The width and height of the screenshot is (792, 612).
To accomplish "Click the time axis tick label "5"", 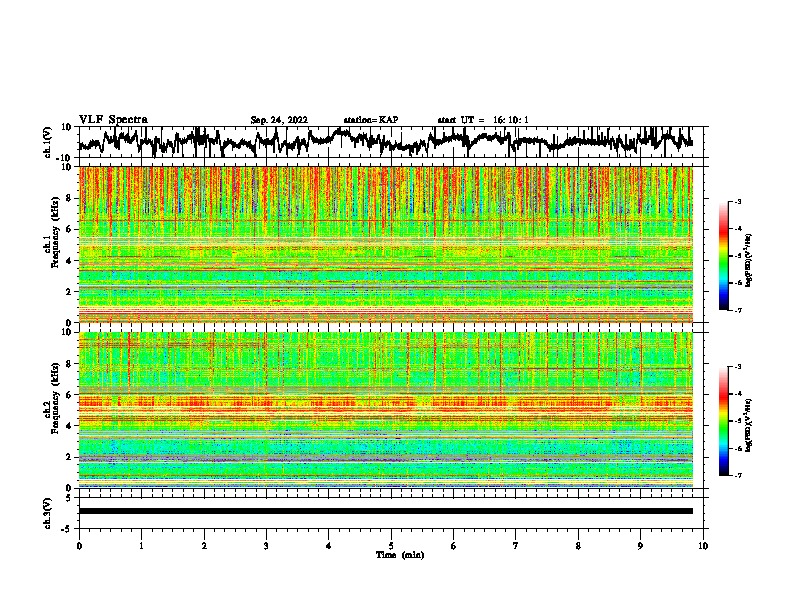I will (391, 546).
